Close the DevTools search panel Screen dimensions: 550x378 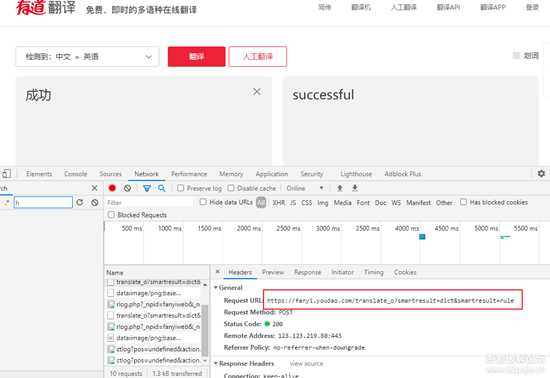(x=94, y=188)
